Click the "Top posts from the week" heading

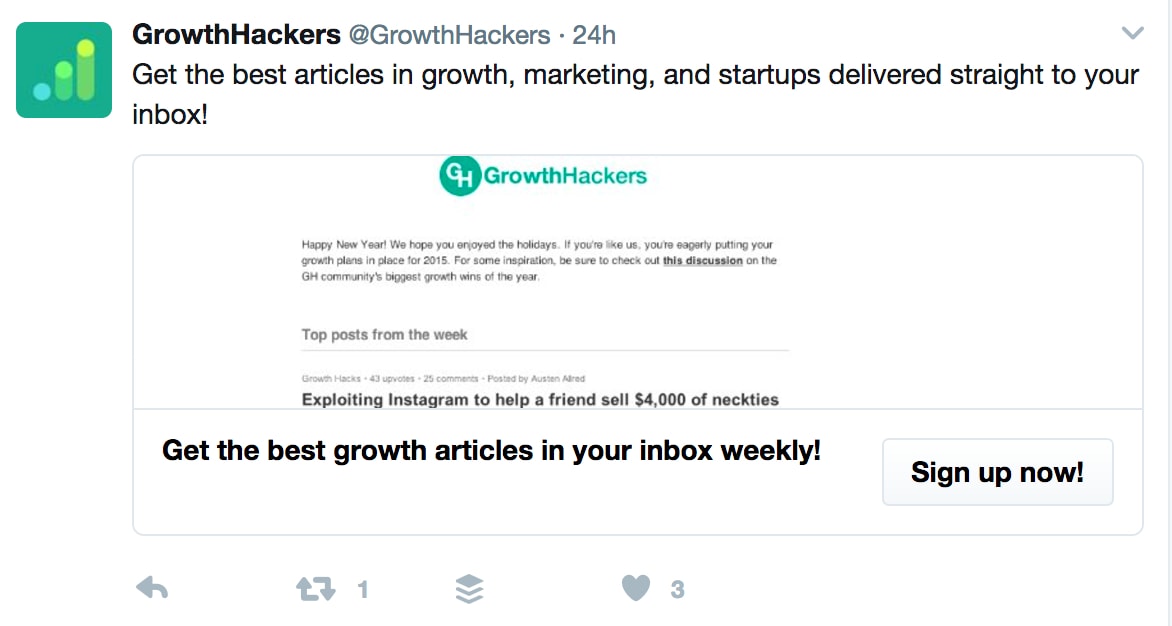click(x=384, y=335)
